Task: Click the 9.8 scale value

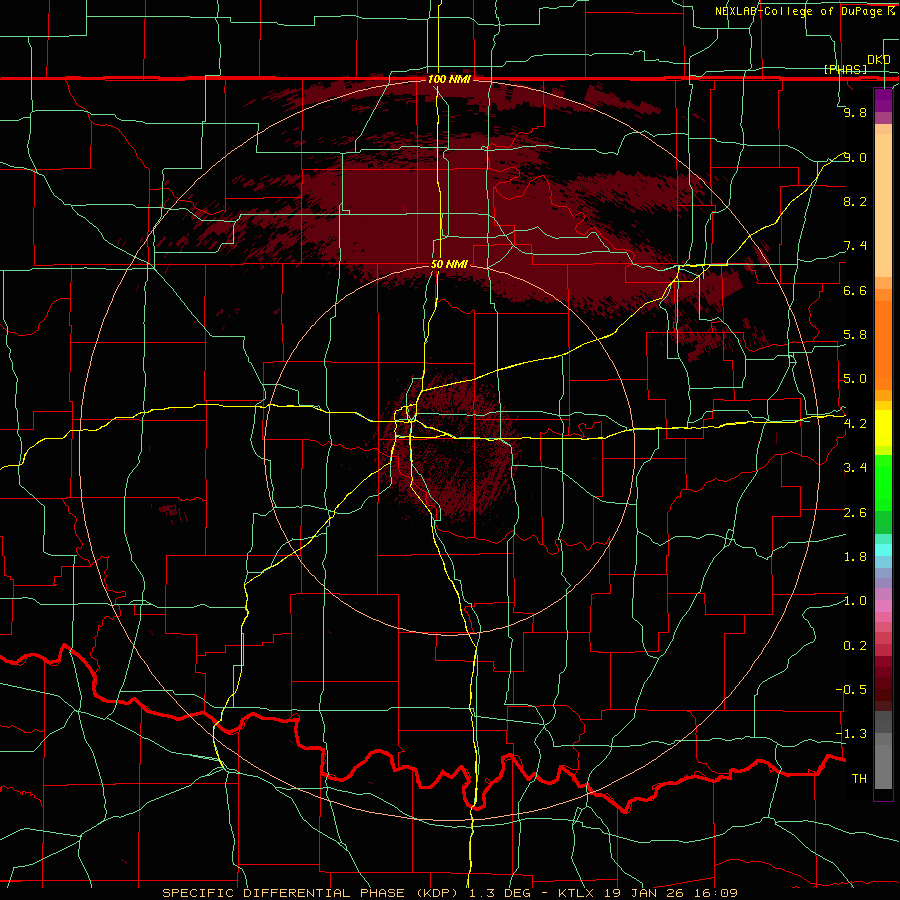Action: point(855,113)
